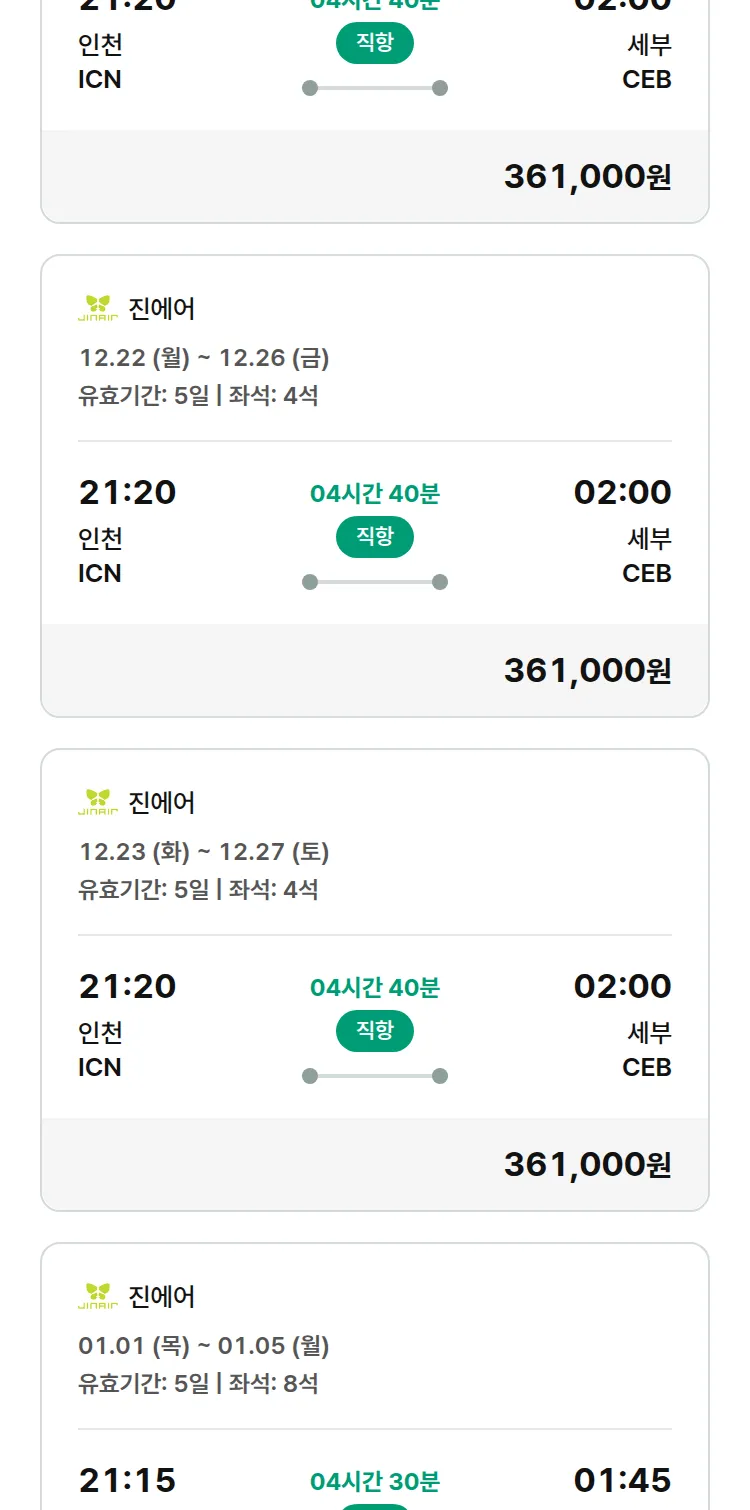Choose the 361,000원 price of the 12.23 flight
This screenshot has height=1510, width=750.
pyautogui.click(x=587, y=1164)
